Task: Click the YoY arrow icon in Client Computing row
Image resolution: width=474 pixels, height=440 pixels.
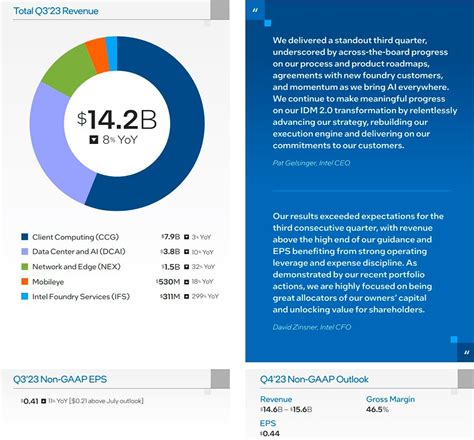Action: coord(187,237)
